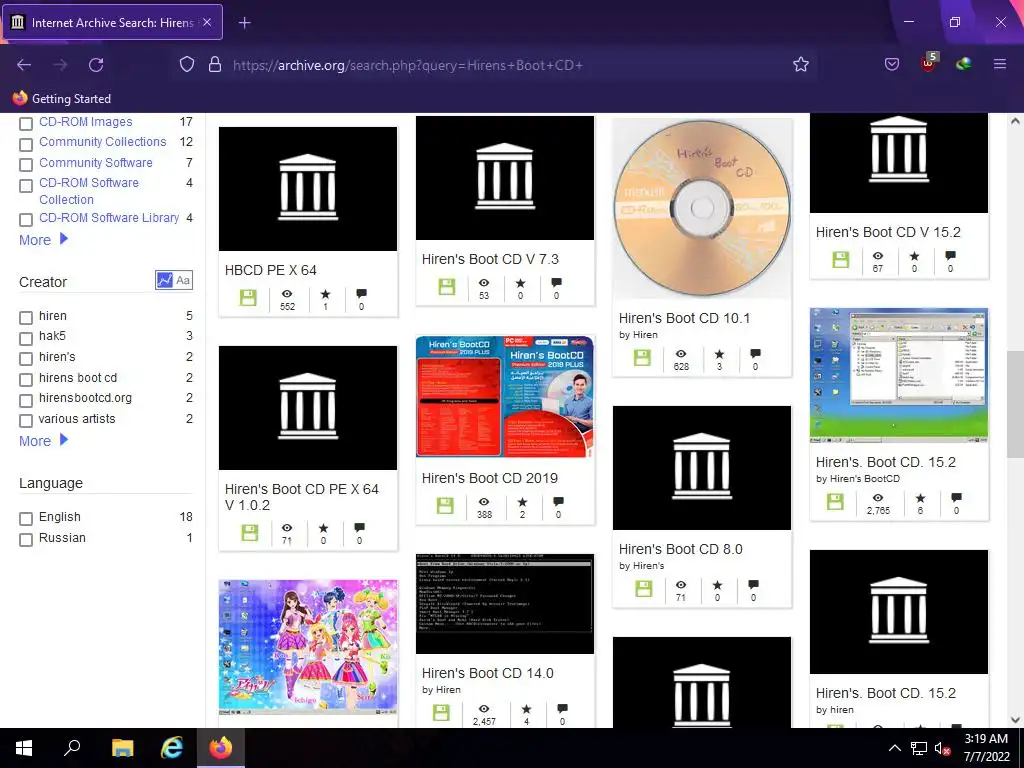Image resolution: width=1024 pixels, height=768 pixels.
Task: Click the favorites star under Hiren's Boot CD 10.1
Action: 719,355
